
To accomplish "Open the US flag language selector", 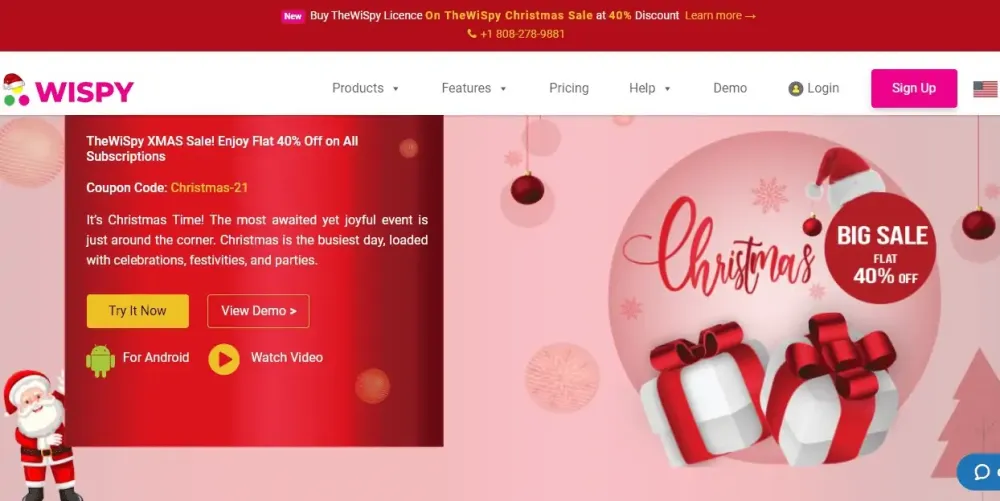I will pyautogui.click(x=986, y=89).
